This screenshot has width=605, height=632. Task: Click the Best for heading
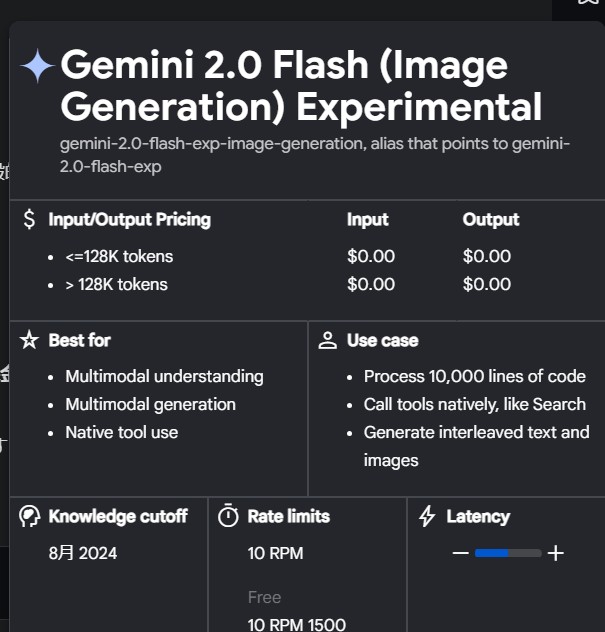point(80,340)
